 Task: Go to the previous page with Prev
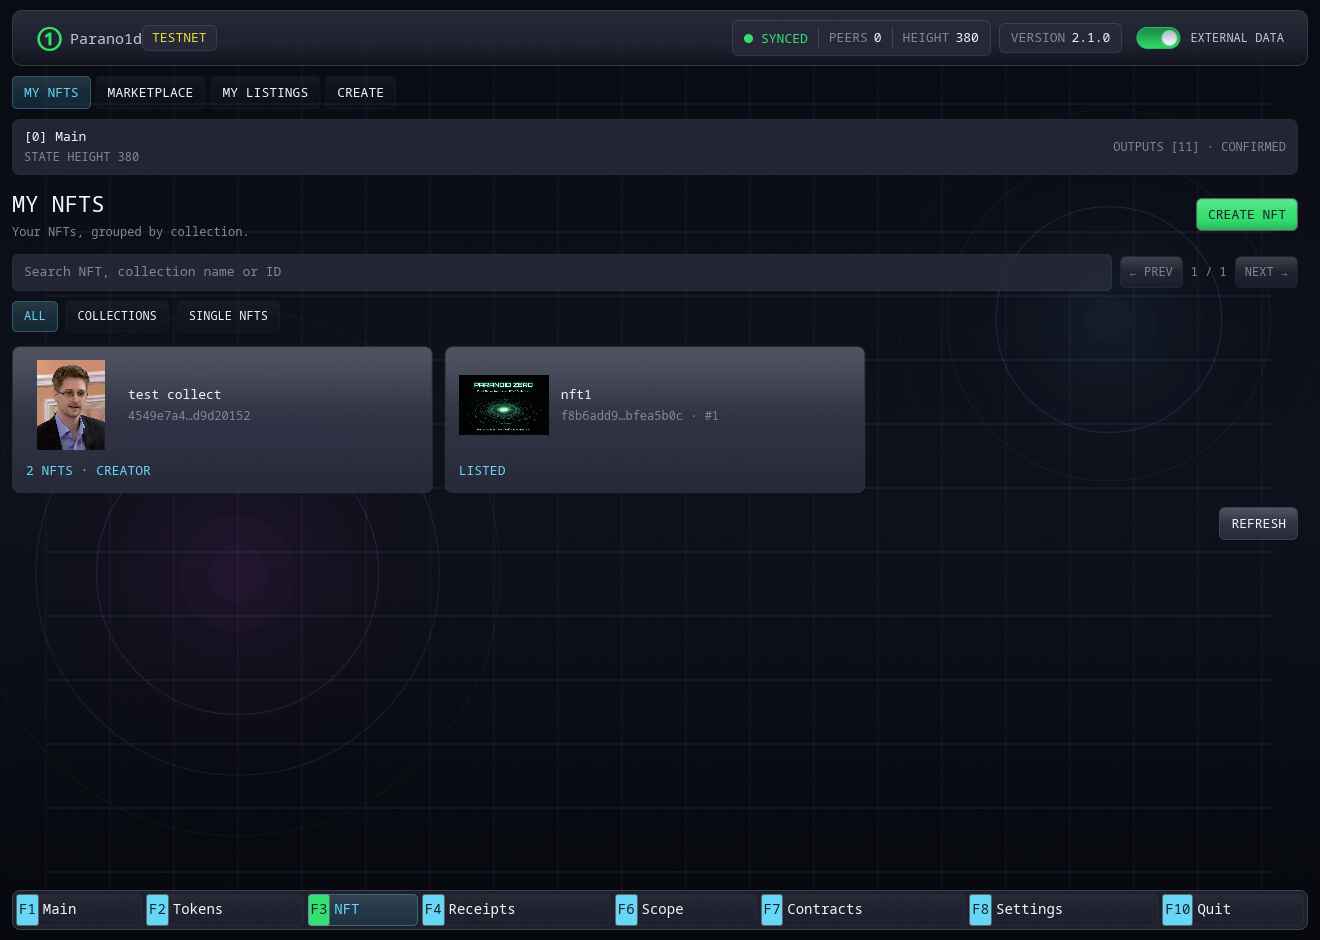(x=1151, y=272)
